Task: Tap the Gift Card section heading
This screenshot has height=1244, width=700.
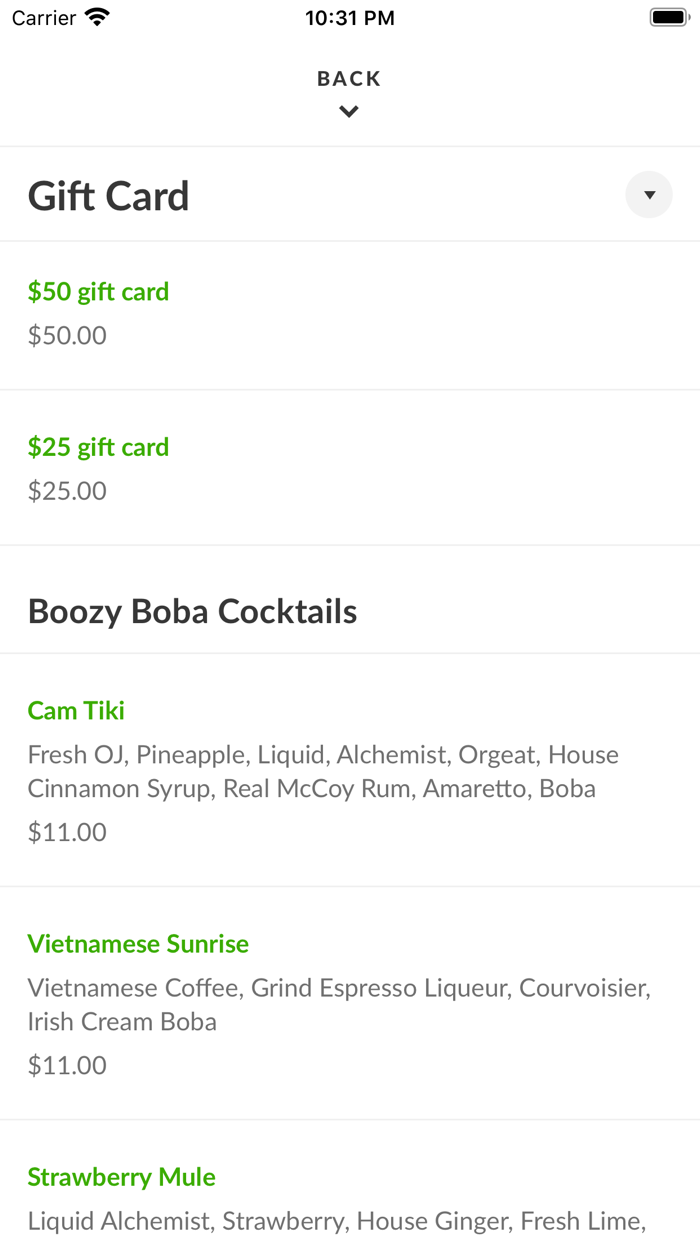Action: [x=109, y=196]
